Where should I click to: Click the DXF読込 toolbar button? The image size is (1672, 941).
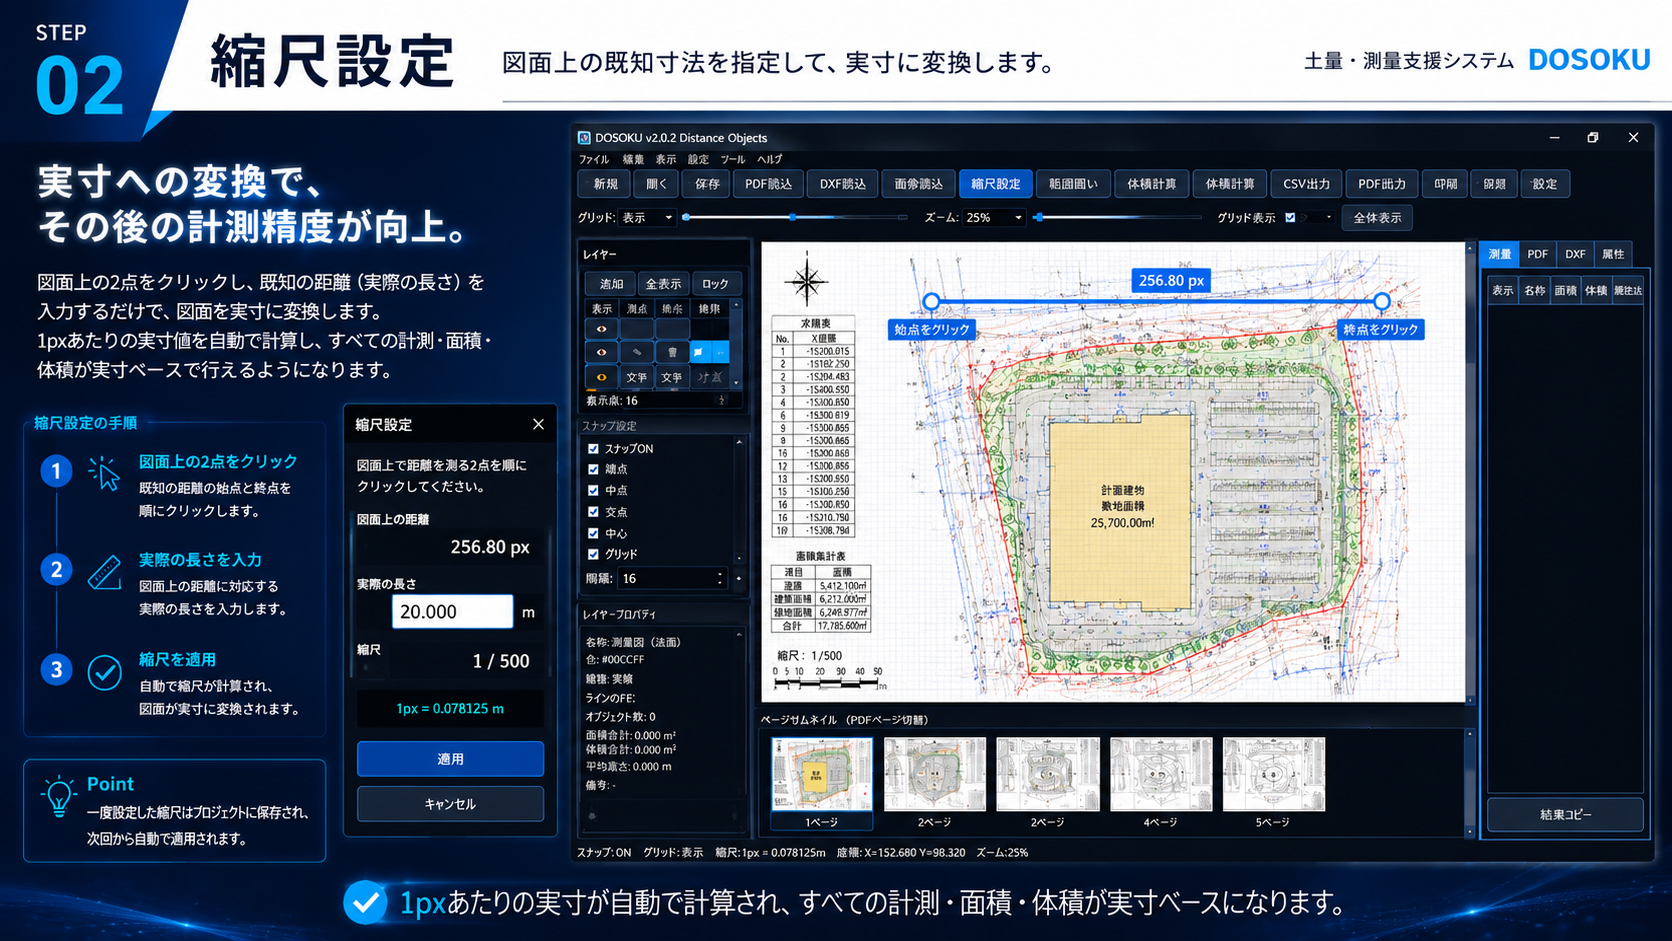(843, 184)
